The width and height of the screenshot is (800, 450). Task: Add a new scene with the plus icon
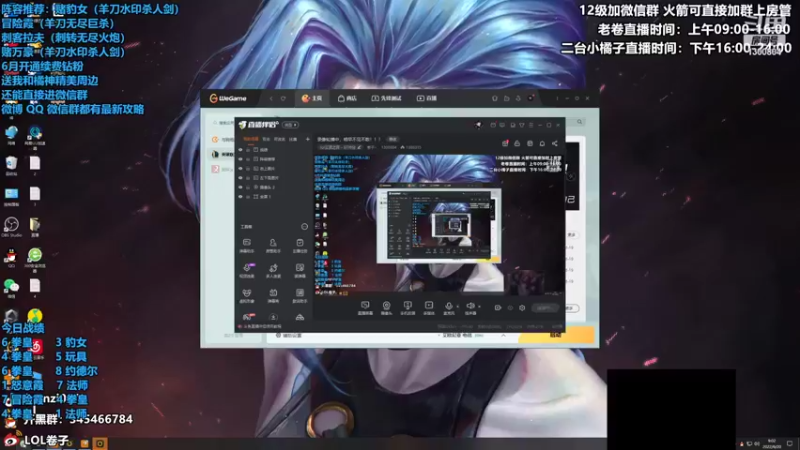[x=308, y=139]
